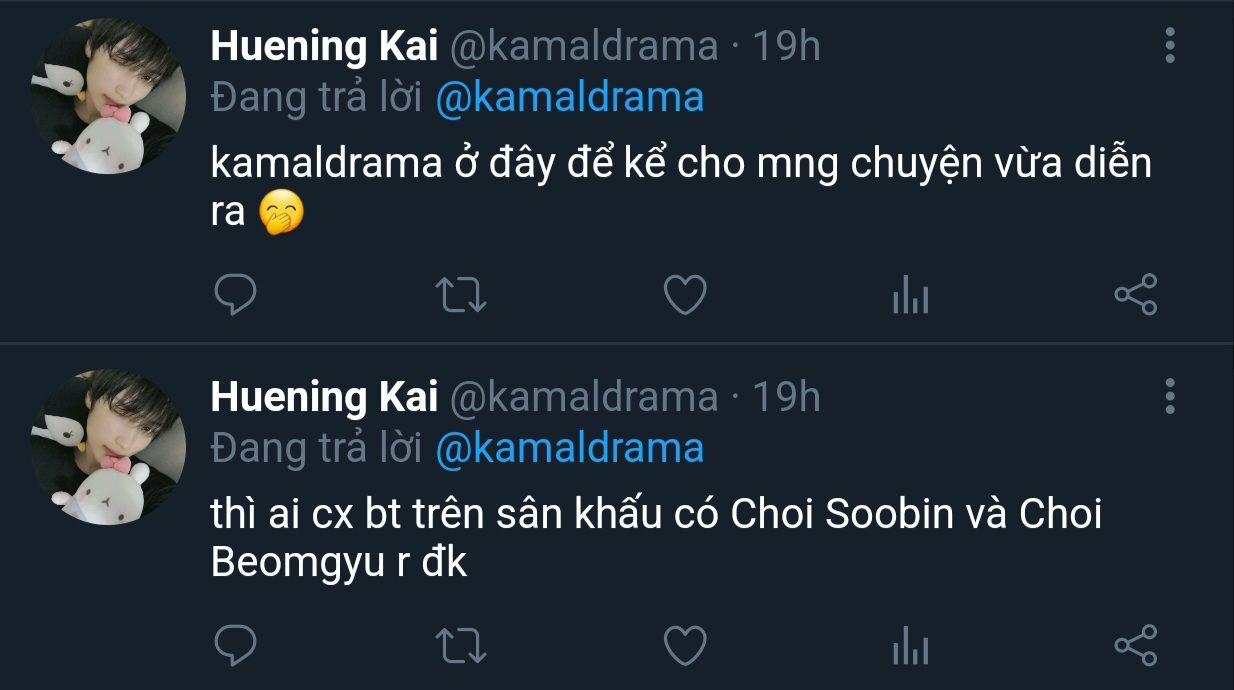This screenshot has height=690, width=1234.
Task: Reply to the first tweet
Action: coord(236,295)
